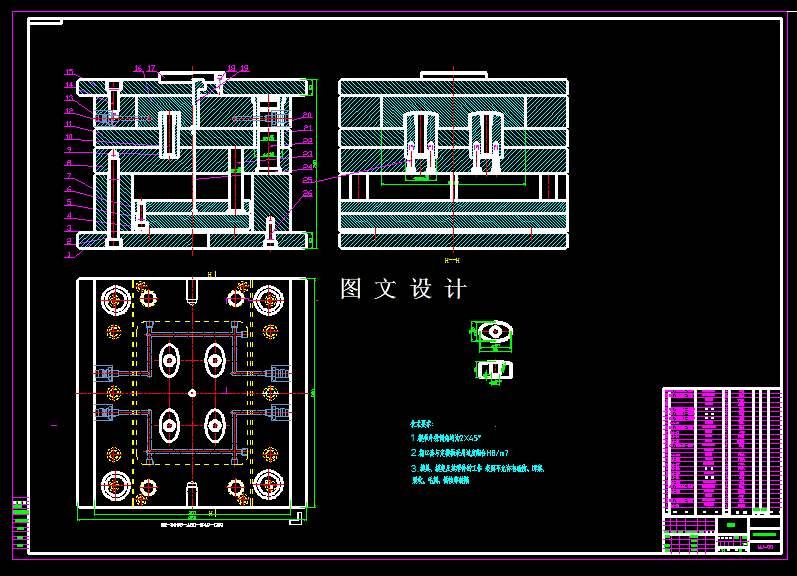Screen dimensions: 797x576
Task: Click part balloon number 3
Action: [69, 228]
